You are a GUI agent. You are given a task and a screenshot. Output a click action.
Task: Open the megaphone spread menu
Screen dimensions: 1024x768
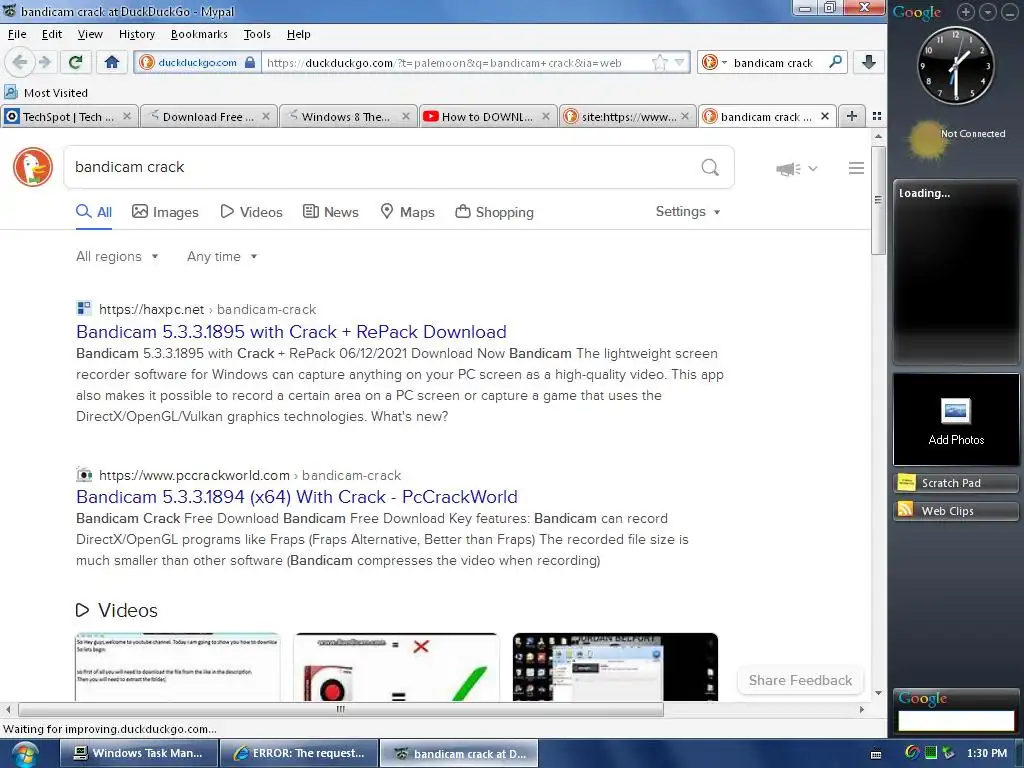pos(796,168)
